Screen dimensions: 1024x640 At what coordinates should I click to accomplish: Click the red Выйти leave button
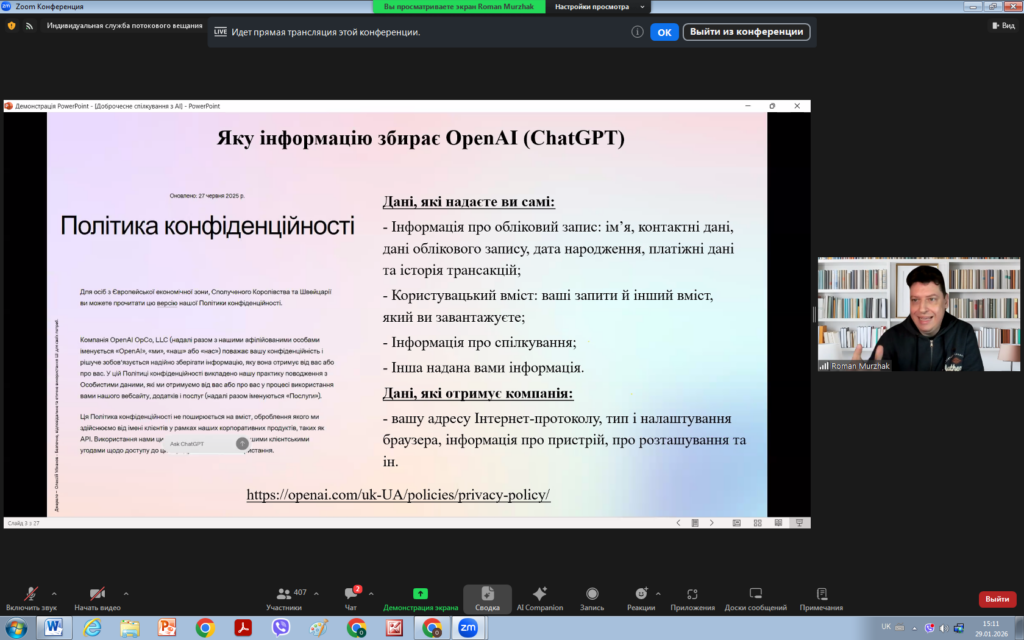996,599
